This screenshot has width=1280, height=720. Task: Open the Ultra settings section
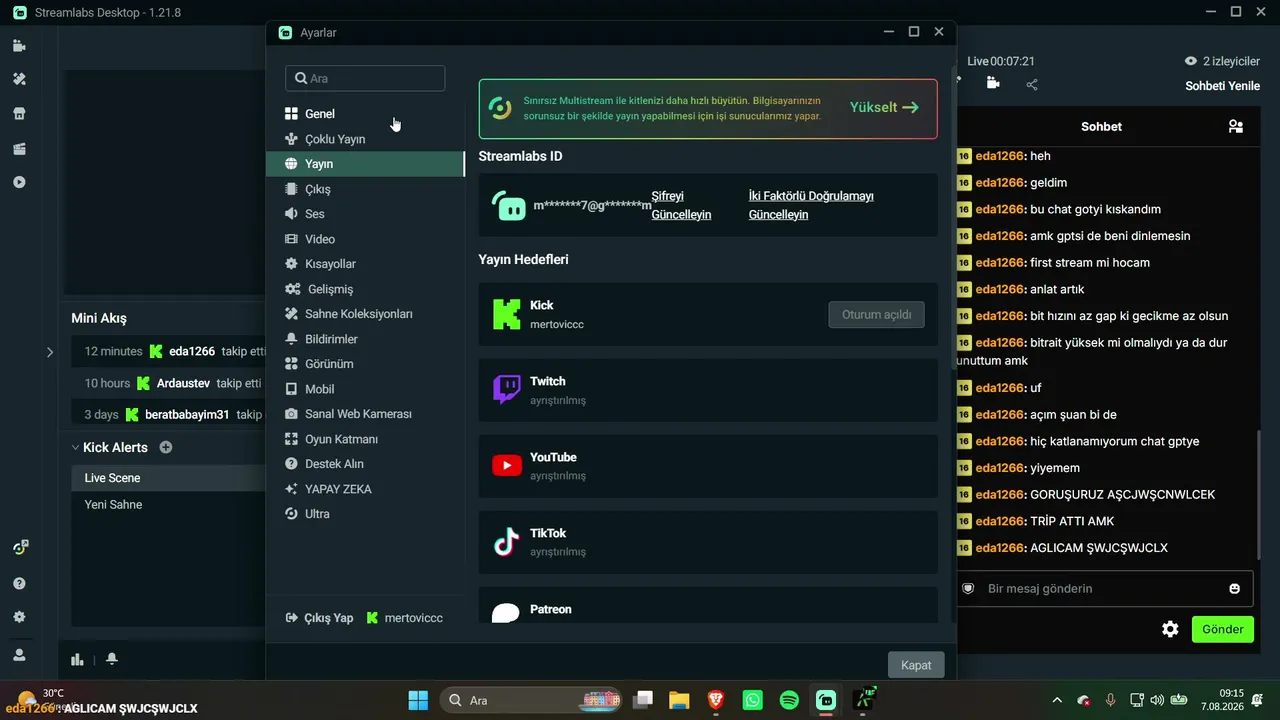365,514
